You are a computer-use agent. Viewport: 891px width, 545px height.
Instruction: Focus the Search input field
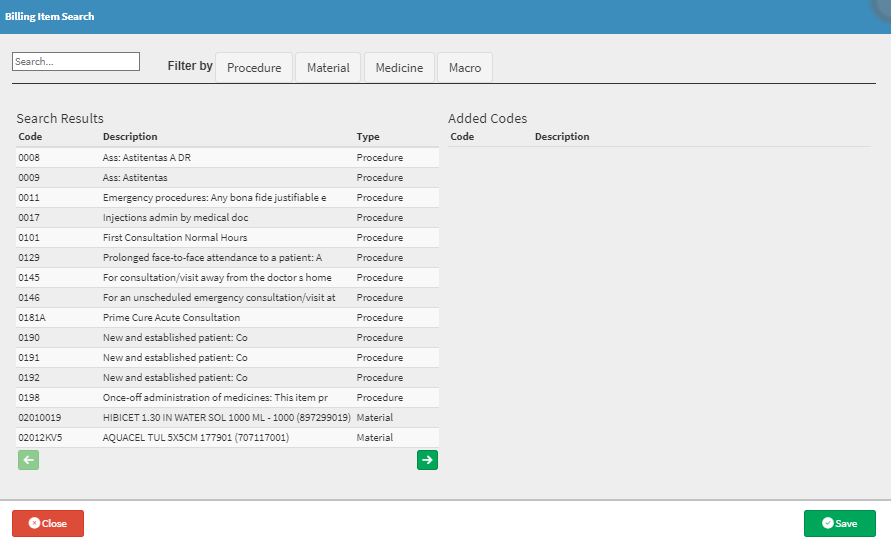click(75, 62)
